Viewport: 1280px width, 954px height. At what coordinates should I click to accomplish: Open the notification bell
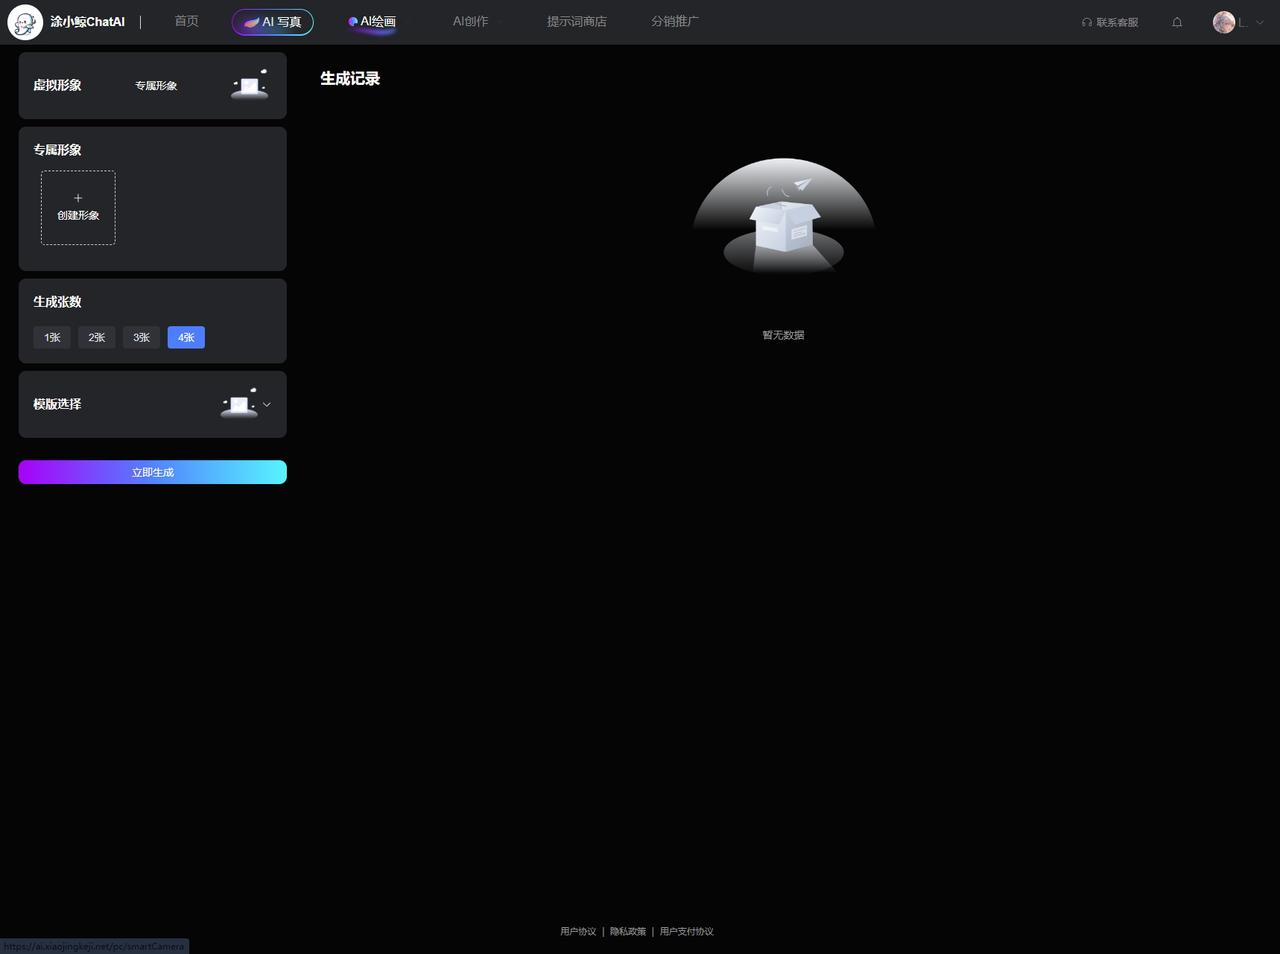1177,22
